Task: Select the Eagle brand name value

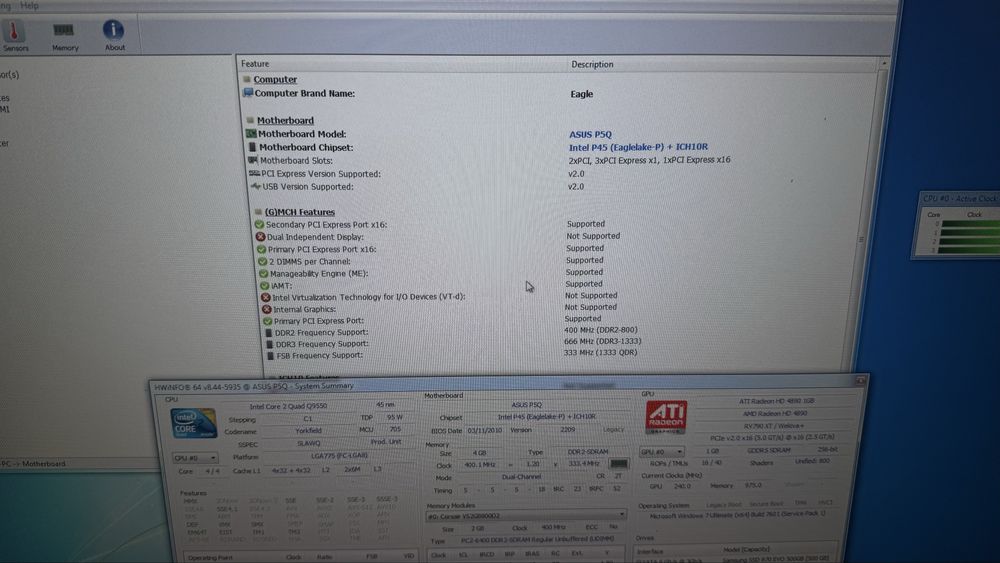Action: [582, 94]
